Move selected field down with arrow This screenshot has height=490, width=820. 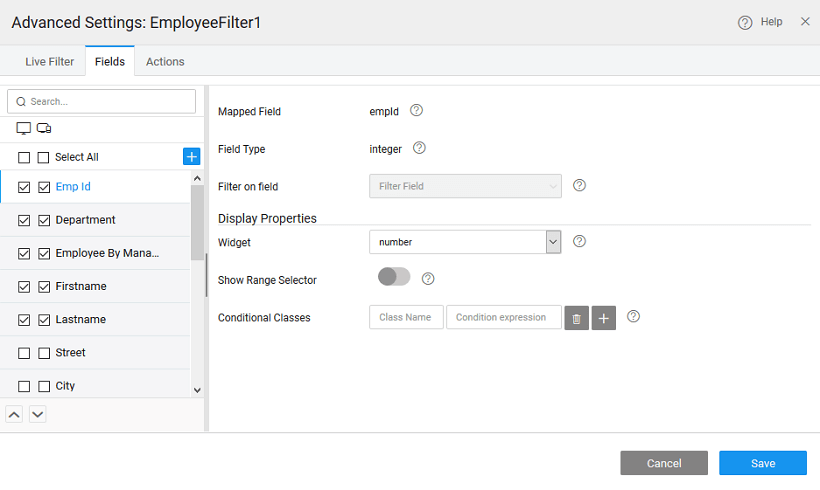37,414
